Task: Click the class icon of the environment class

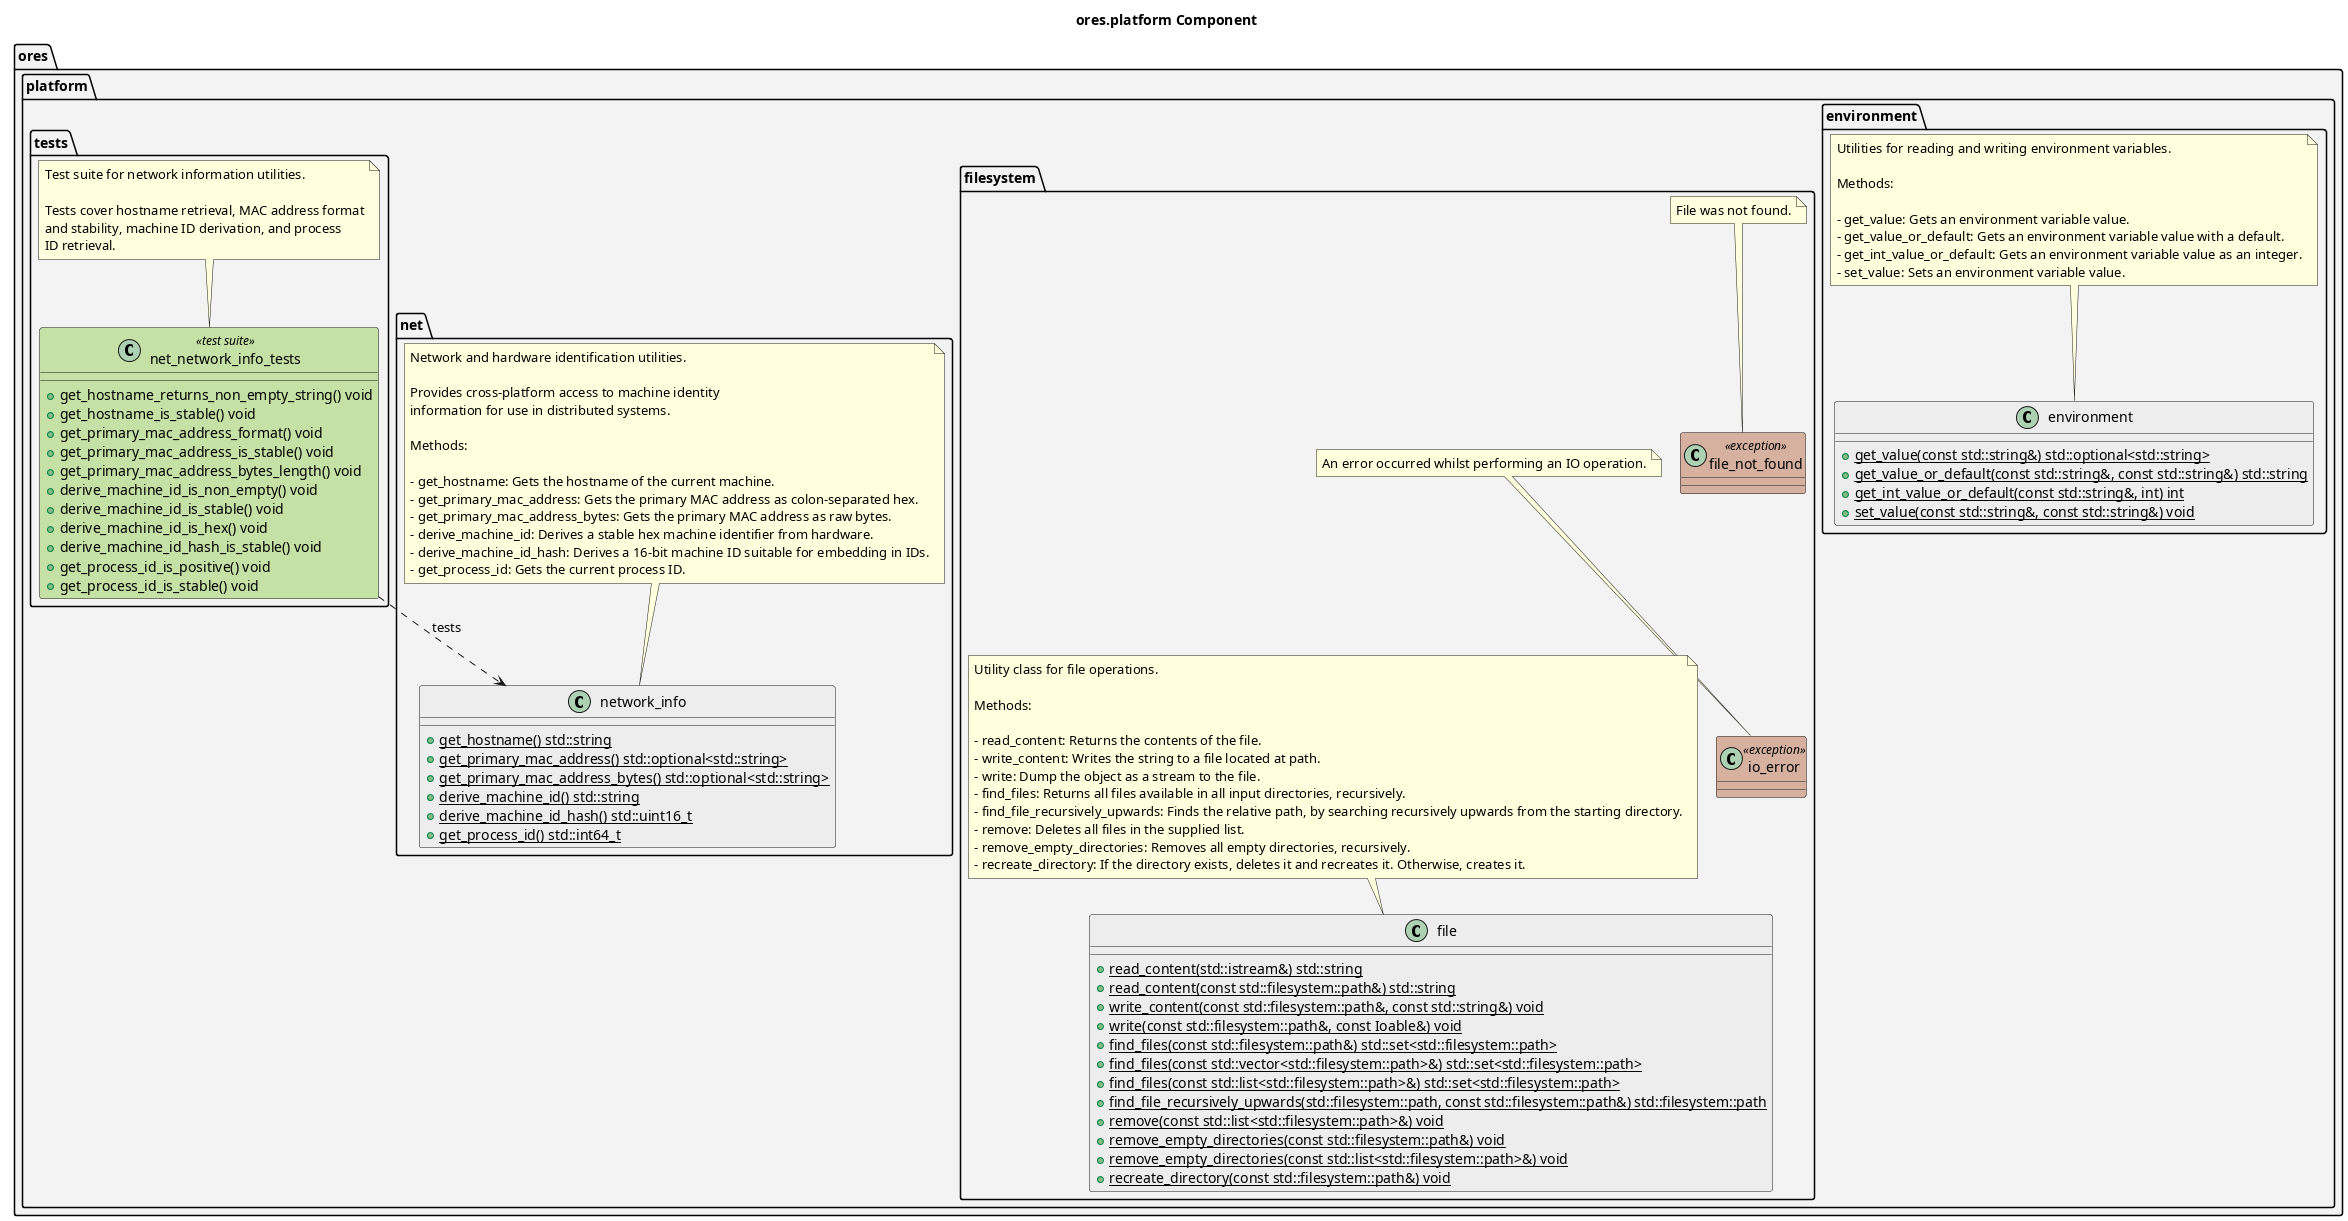Action: pos(2027,417)
